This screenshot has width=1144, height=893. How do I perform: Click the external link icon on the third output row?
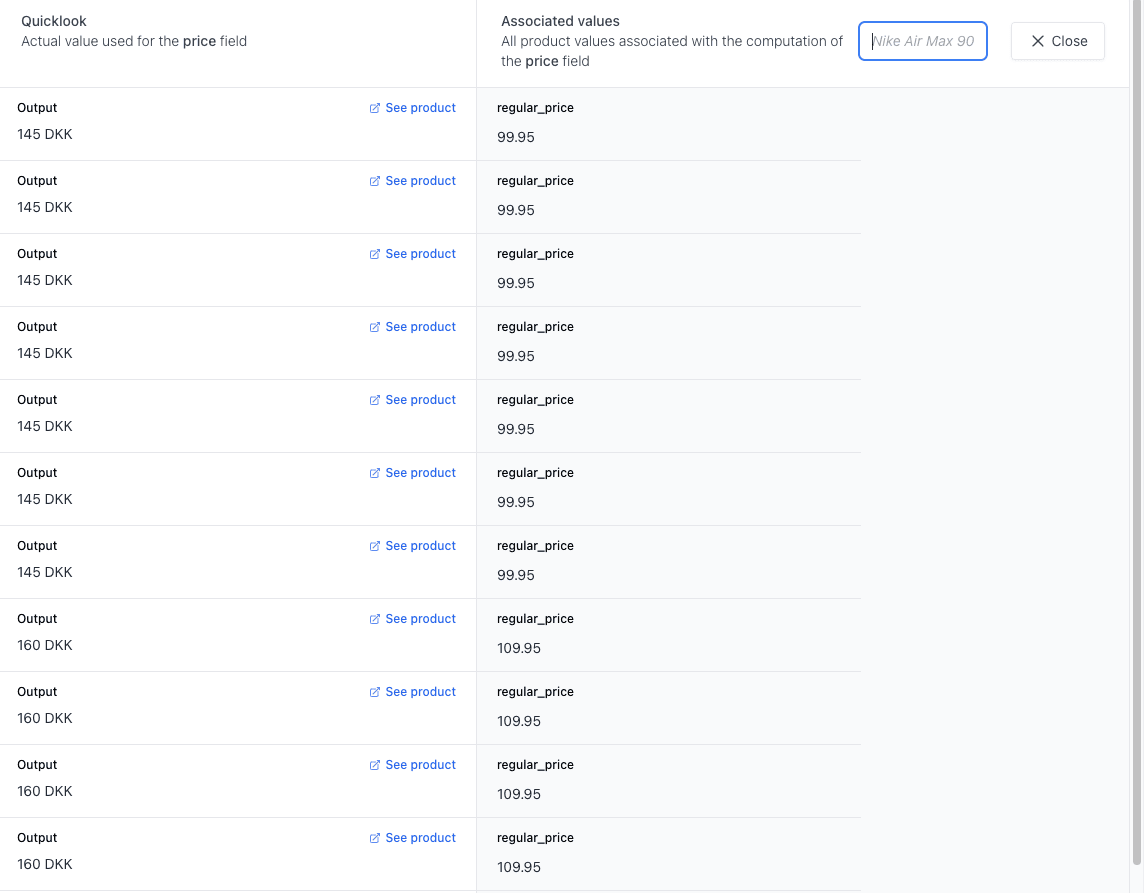[374, 253]
